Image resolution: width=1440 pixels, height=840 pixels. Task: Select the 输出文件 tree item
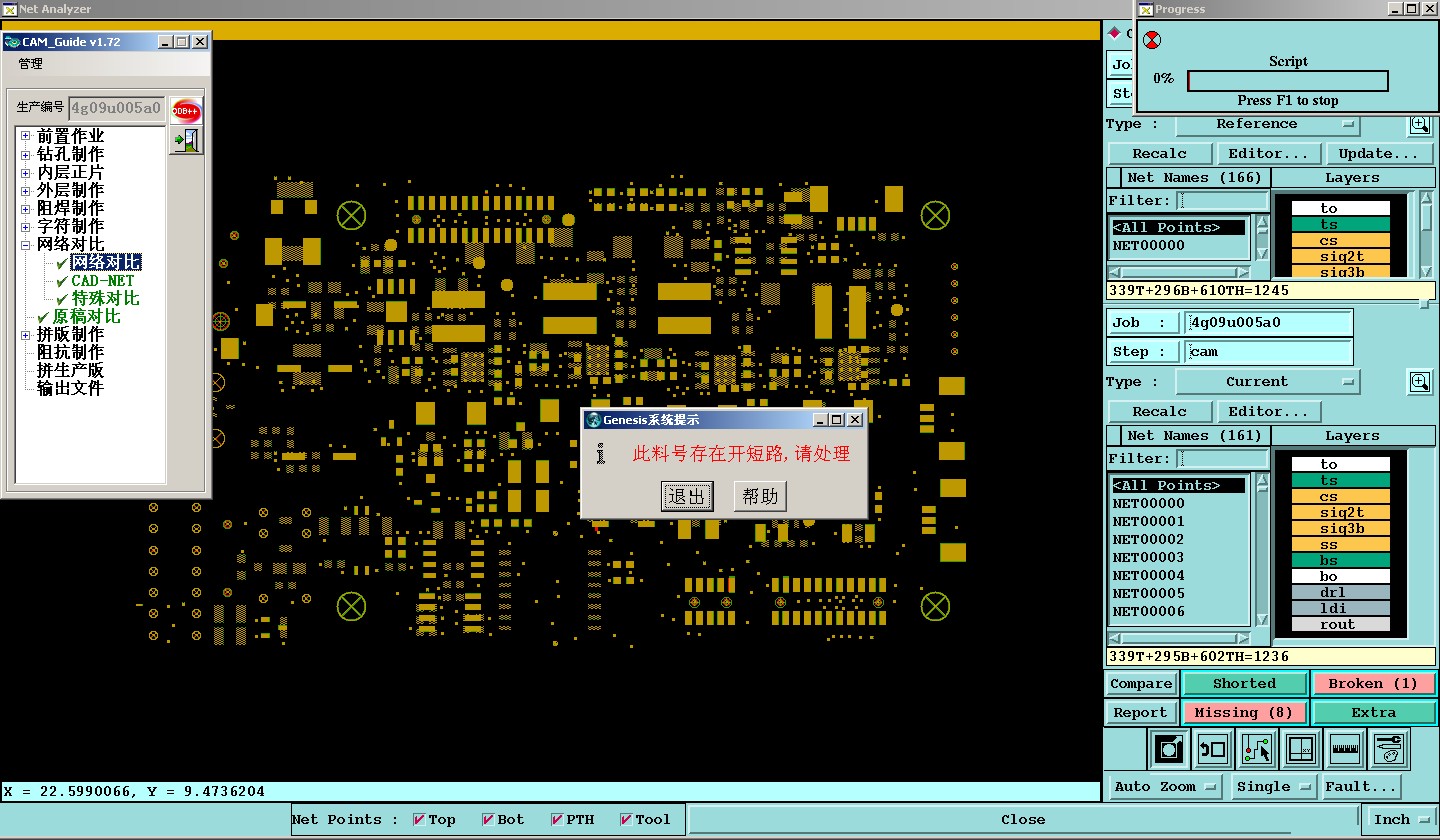pyautogui.click(x=70, y=389)
